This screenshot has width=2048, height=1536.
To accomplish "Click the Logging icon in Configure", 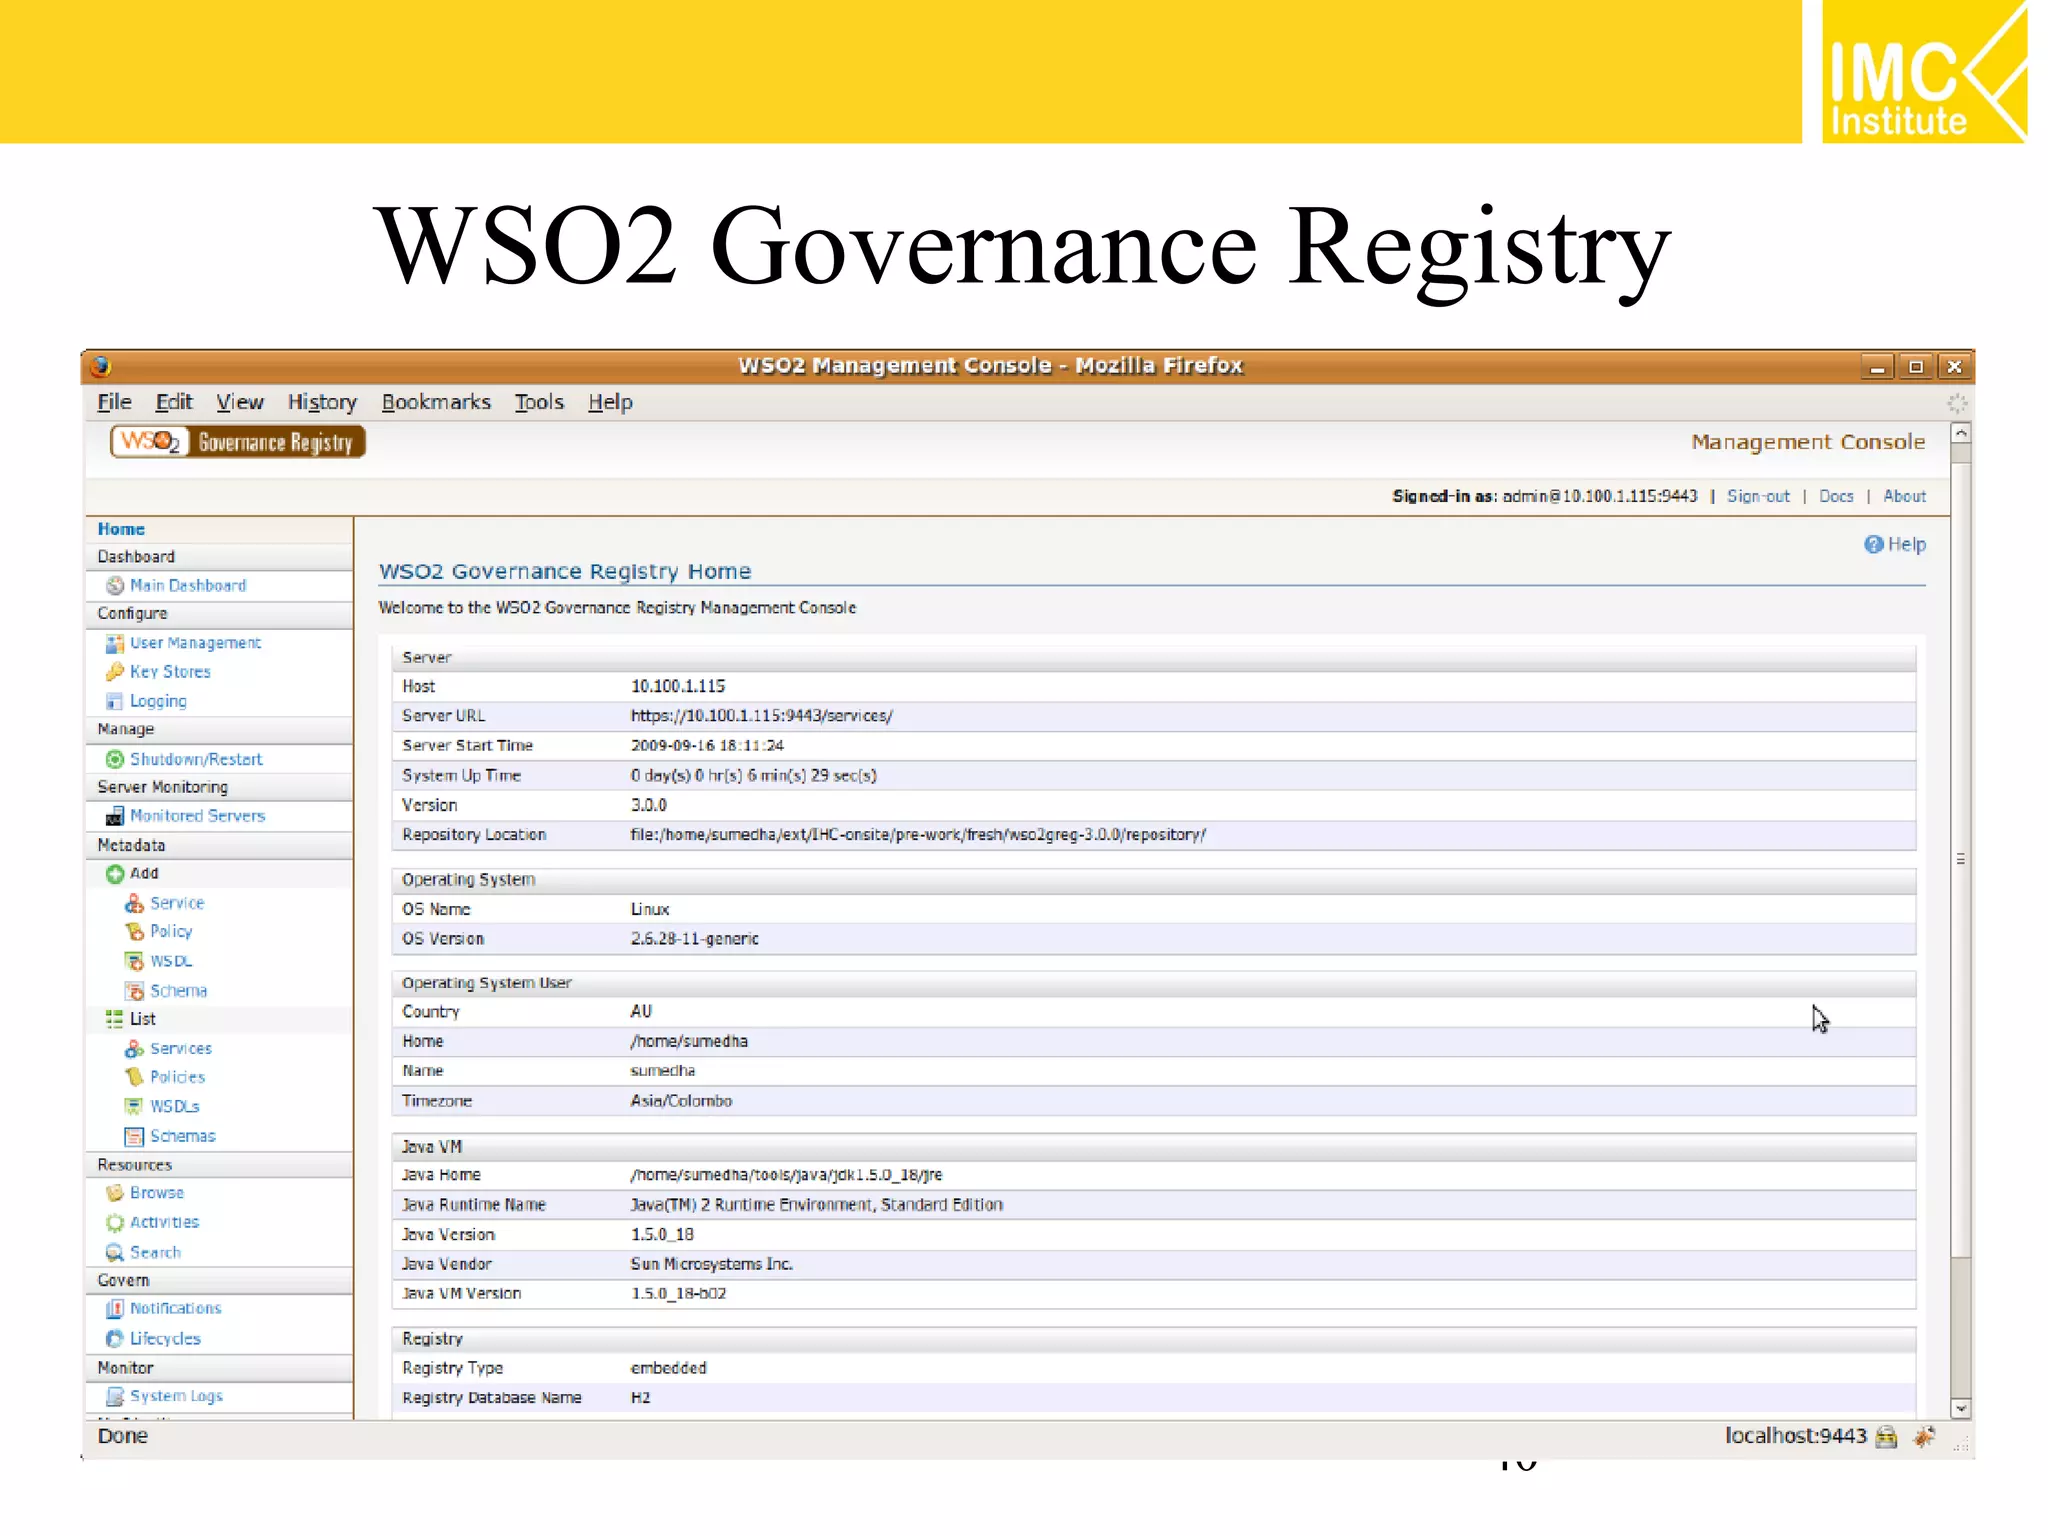I will 115,701.
